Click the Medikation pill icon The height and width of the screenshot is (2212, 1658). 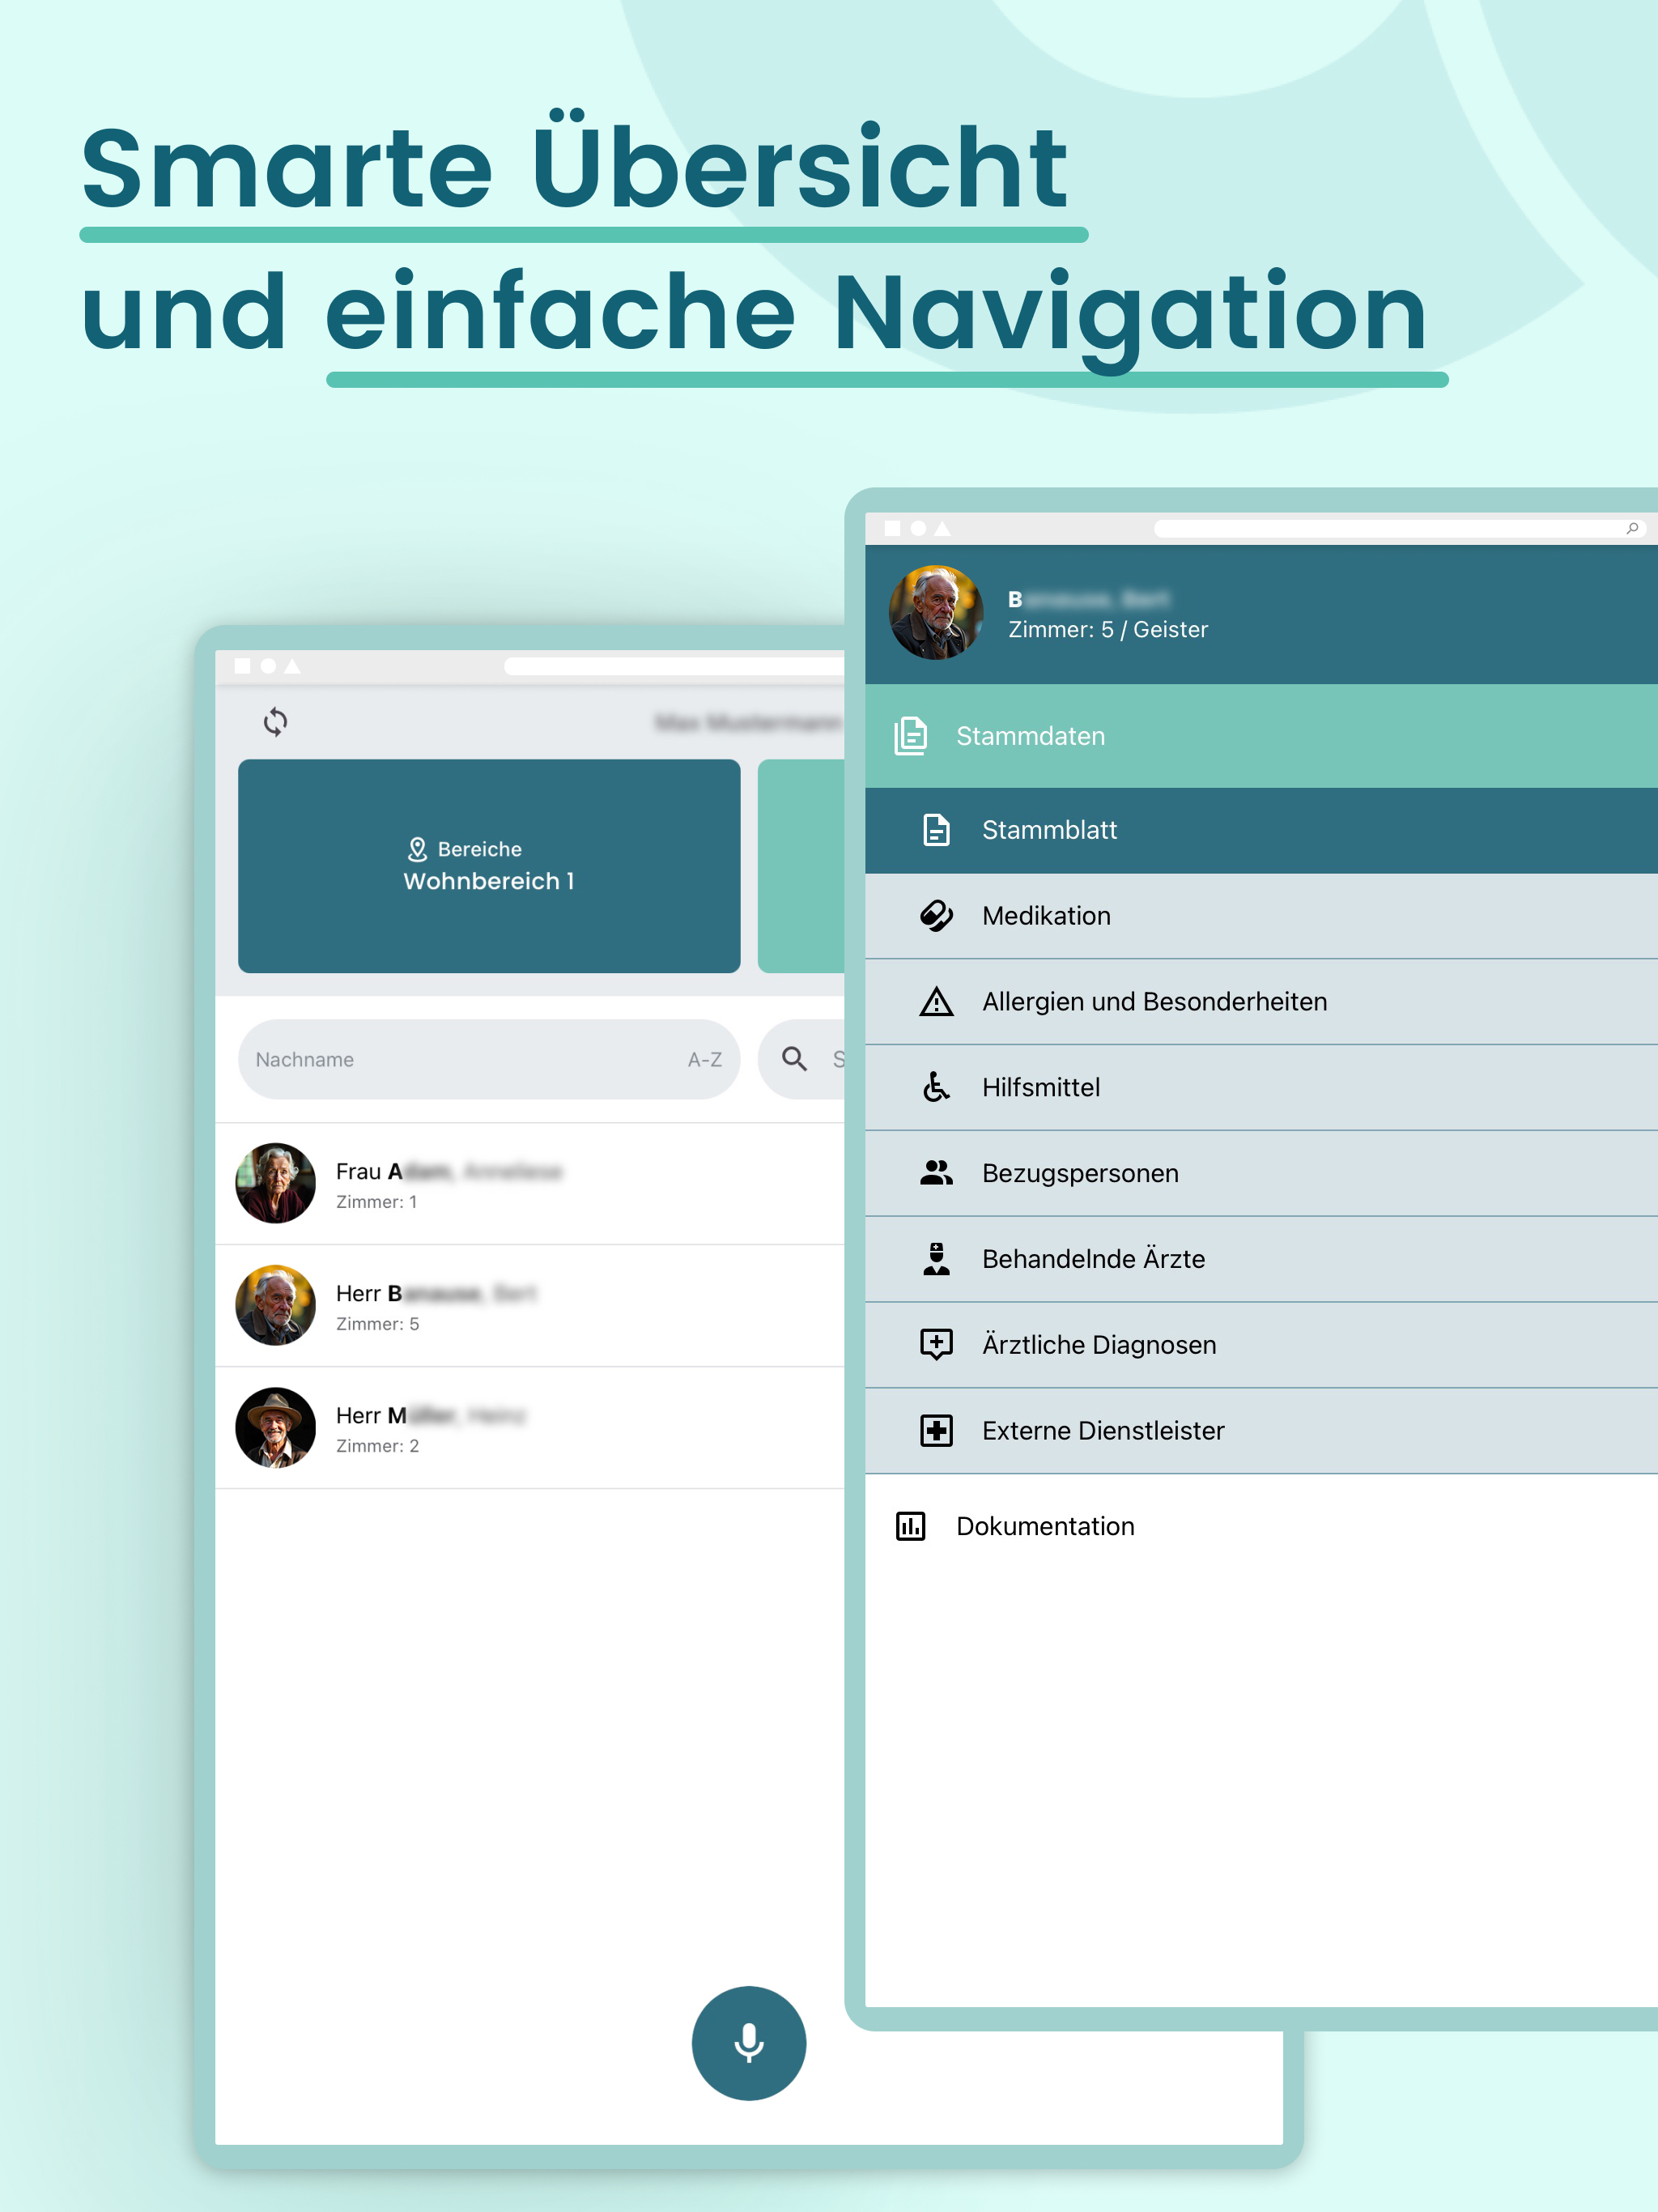[937, 916]
